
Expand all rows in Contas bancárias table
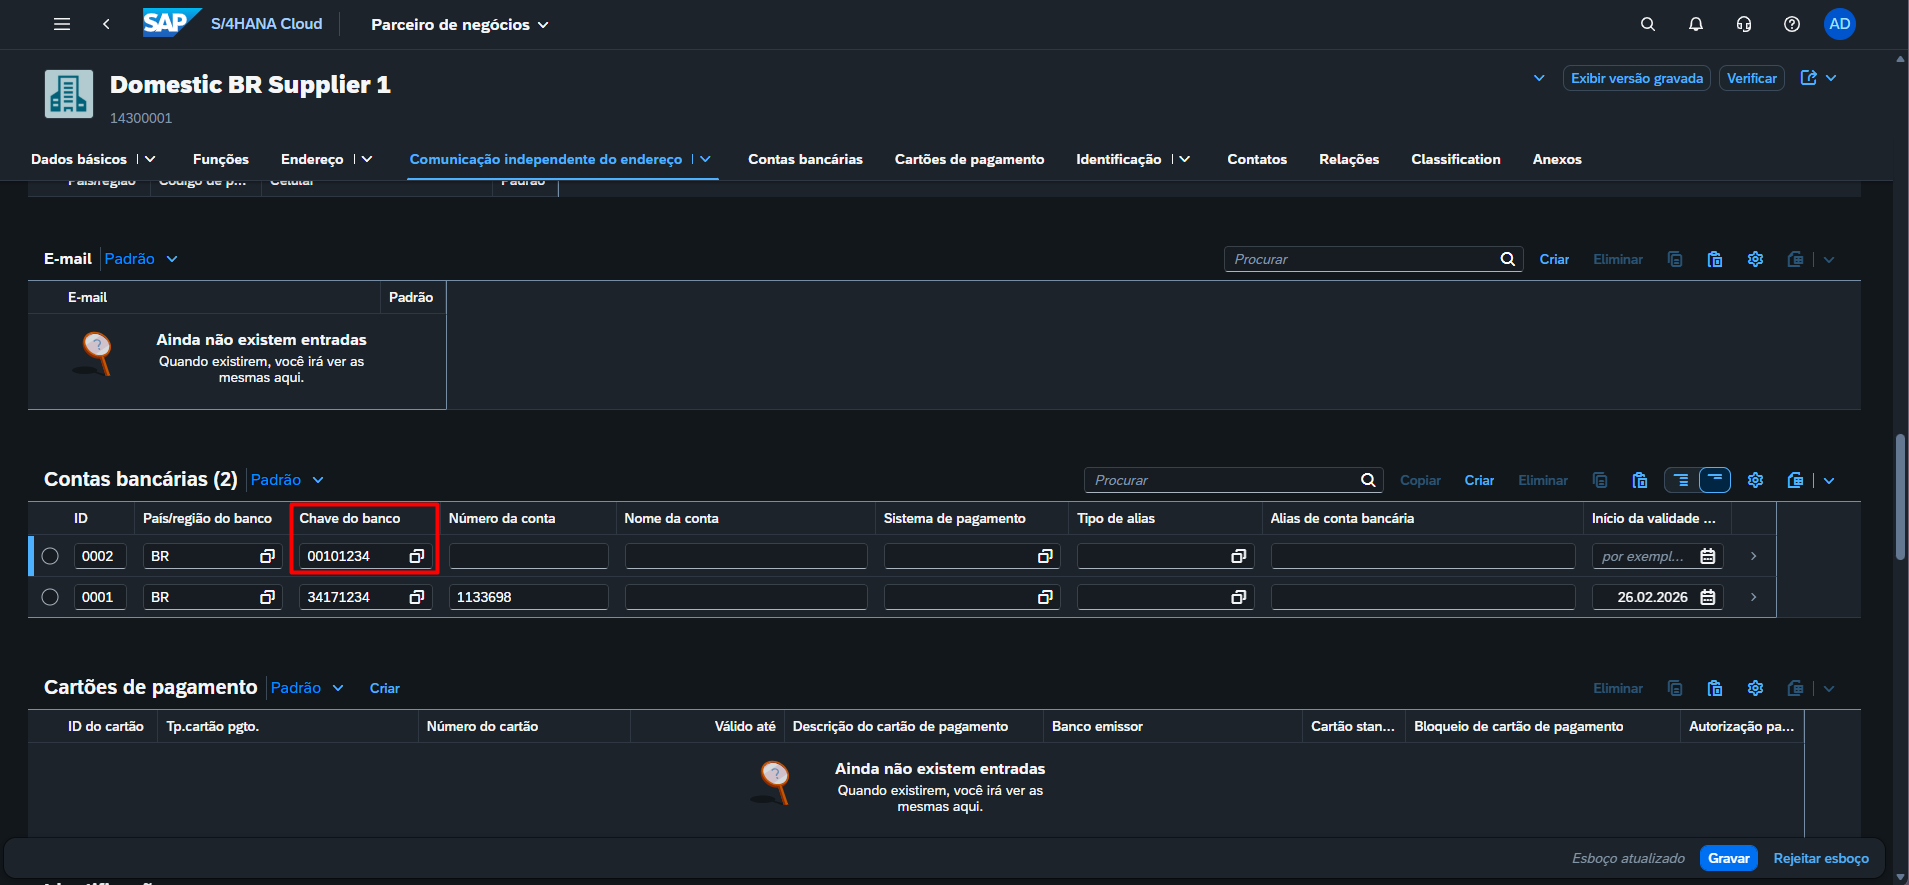[x=1681, y=480]
